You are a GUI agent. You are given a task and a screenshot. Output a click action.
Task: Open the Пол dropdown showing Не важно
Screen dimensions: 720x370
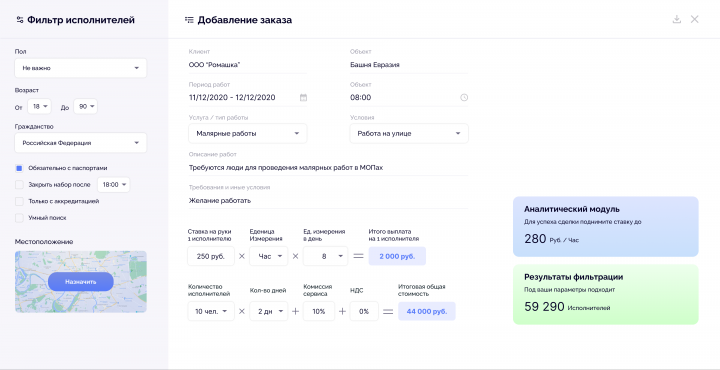(x=81, y=68)
